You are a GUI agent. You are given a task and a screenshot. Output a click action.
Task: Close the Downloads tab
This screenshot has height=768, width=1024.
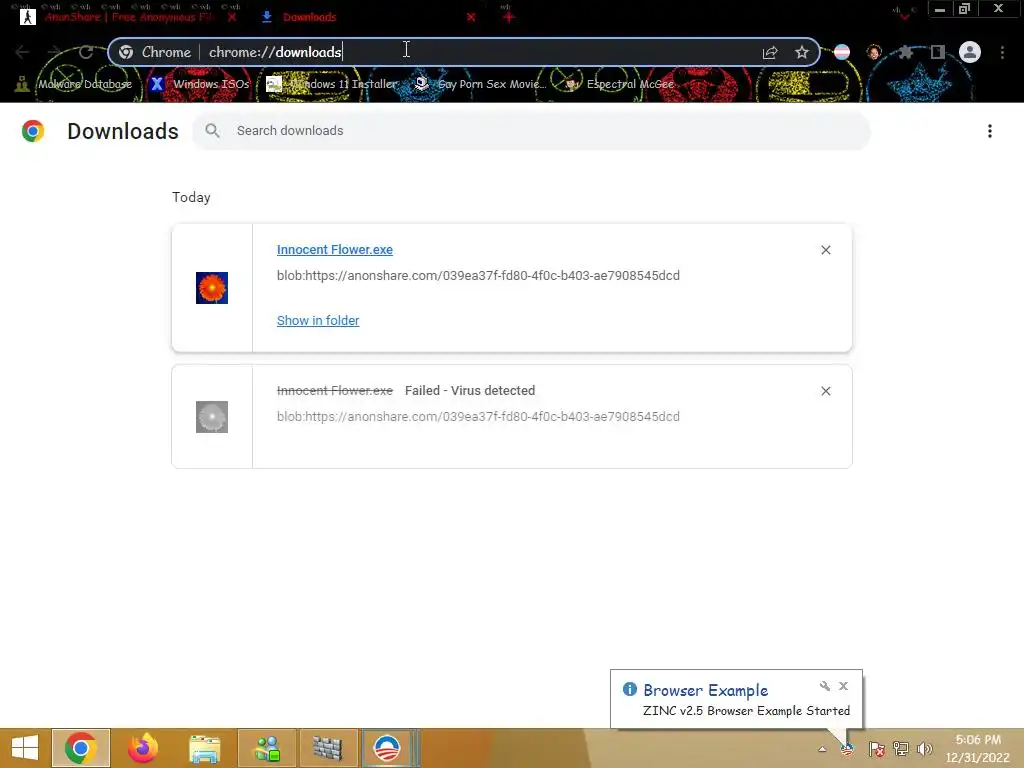point(471,17)
